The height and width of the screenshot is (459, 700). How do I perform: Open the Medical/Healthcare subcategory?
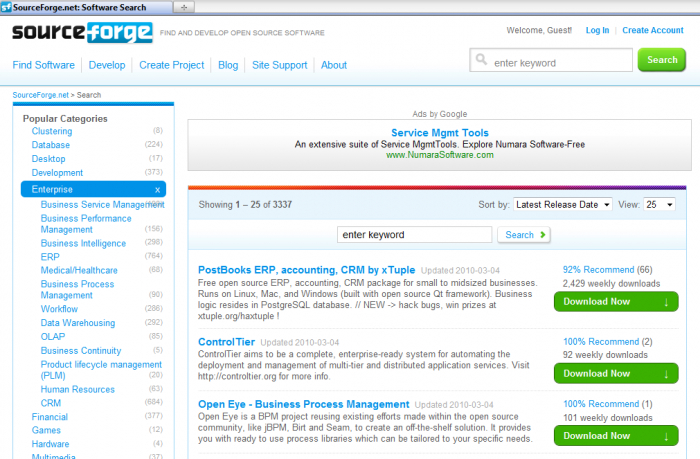tap(79, 271)
